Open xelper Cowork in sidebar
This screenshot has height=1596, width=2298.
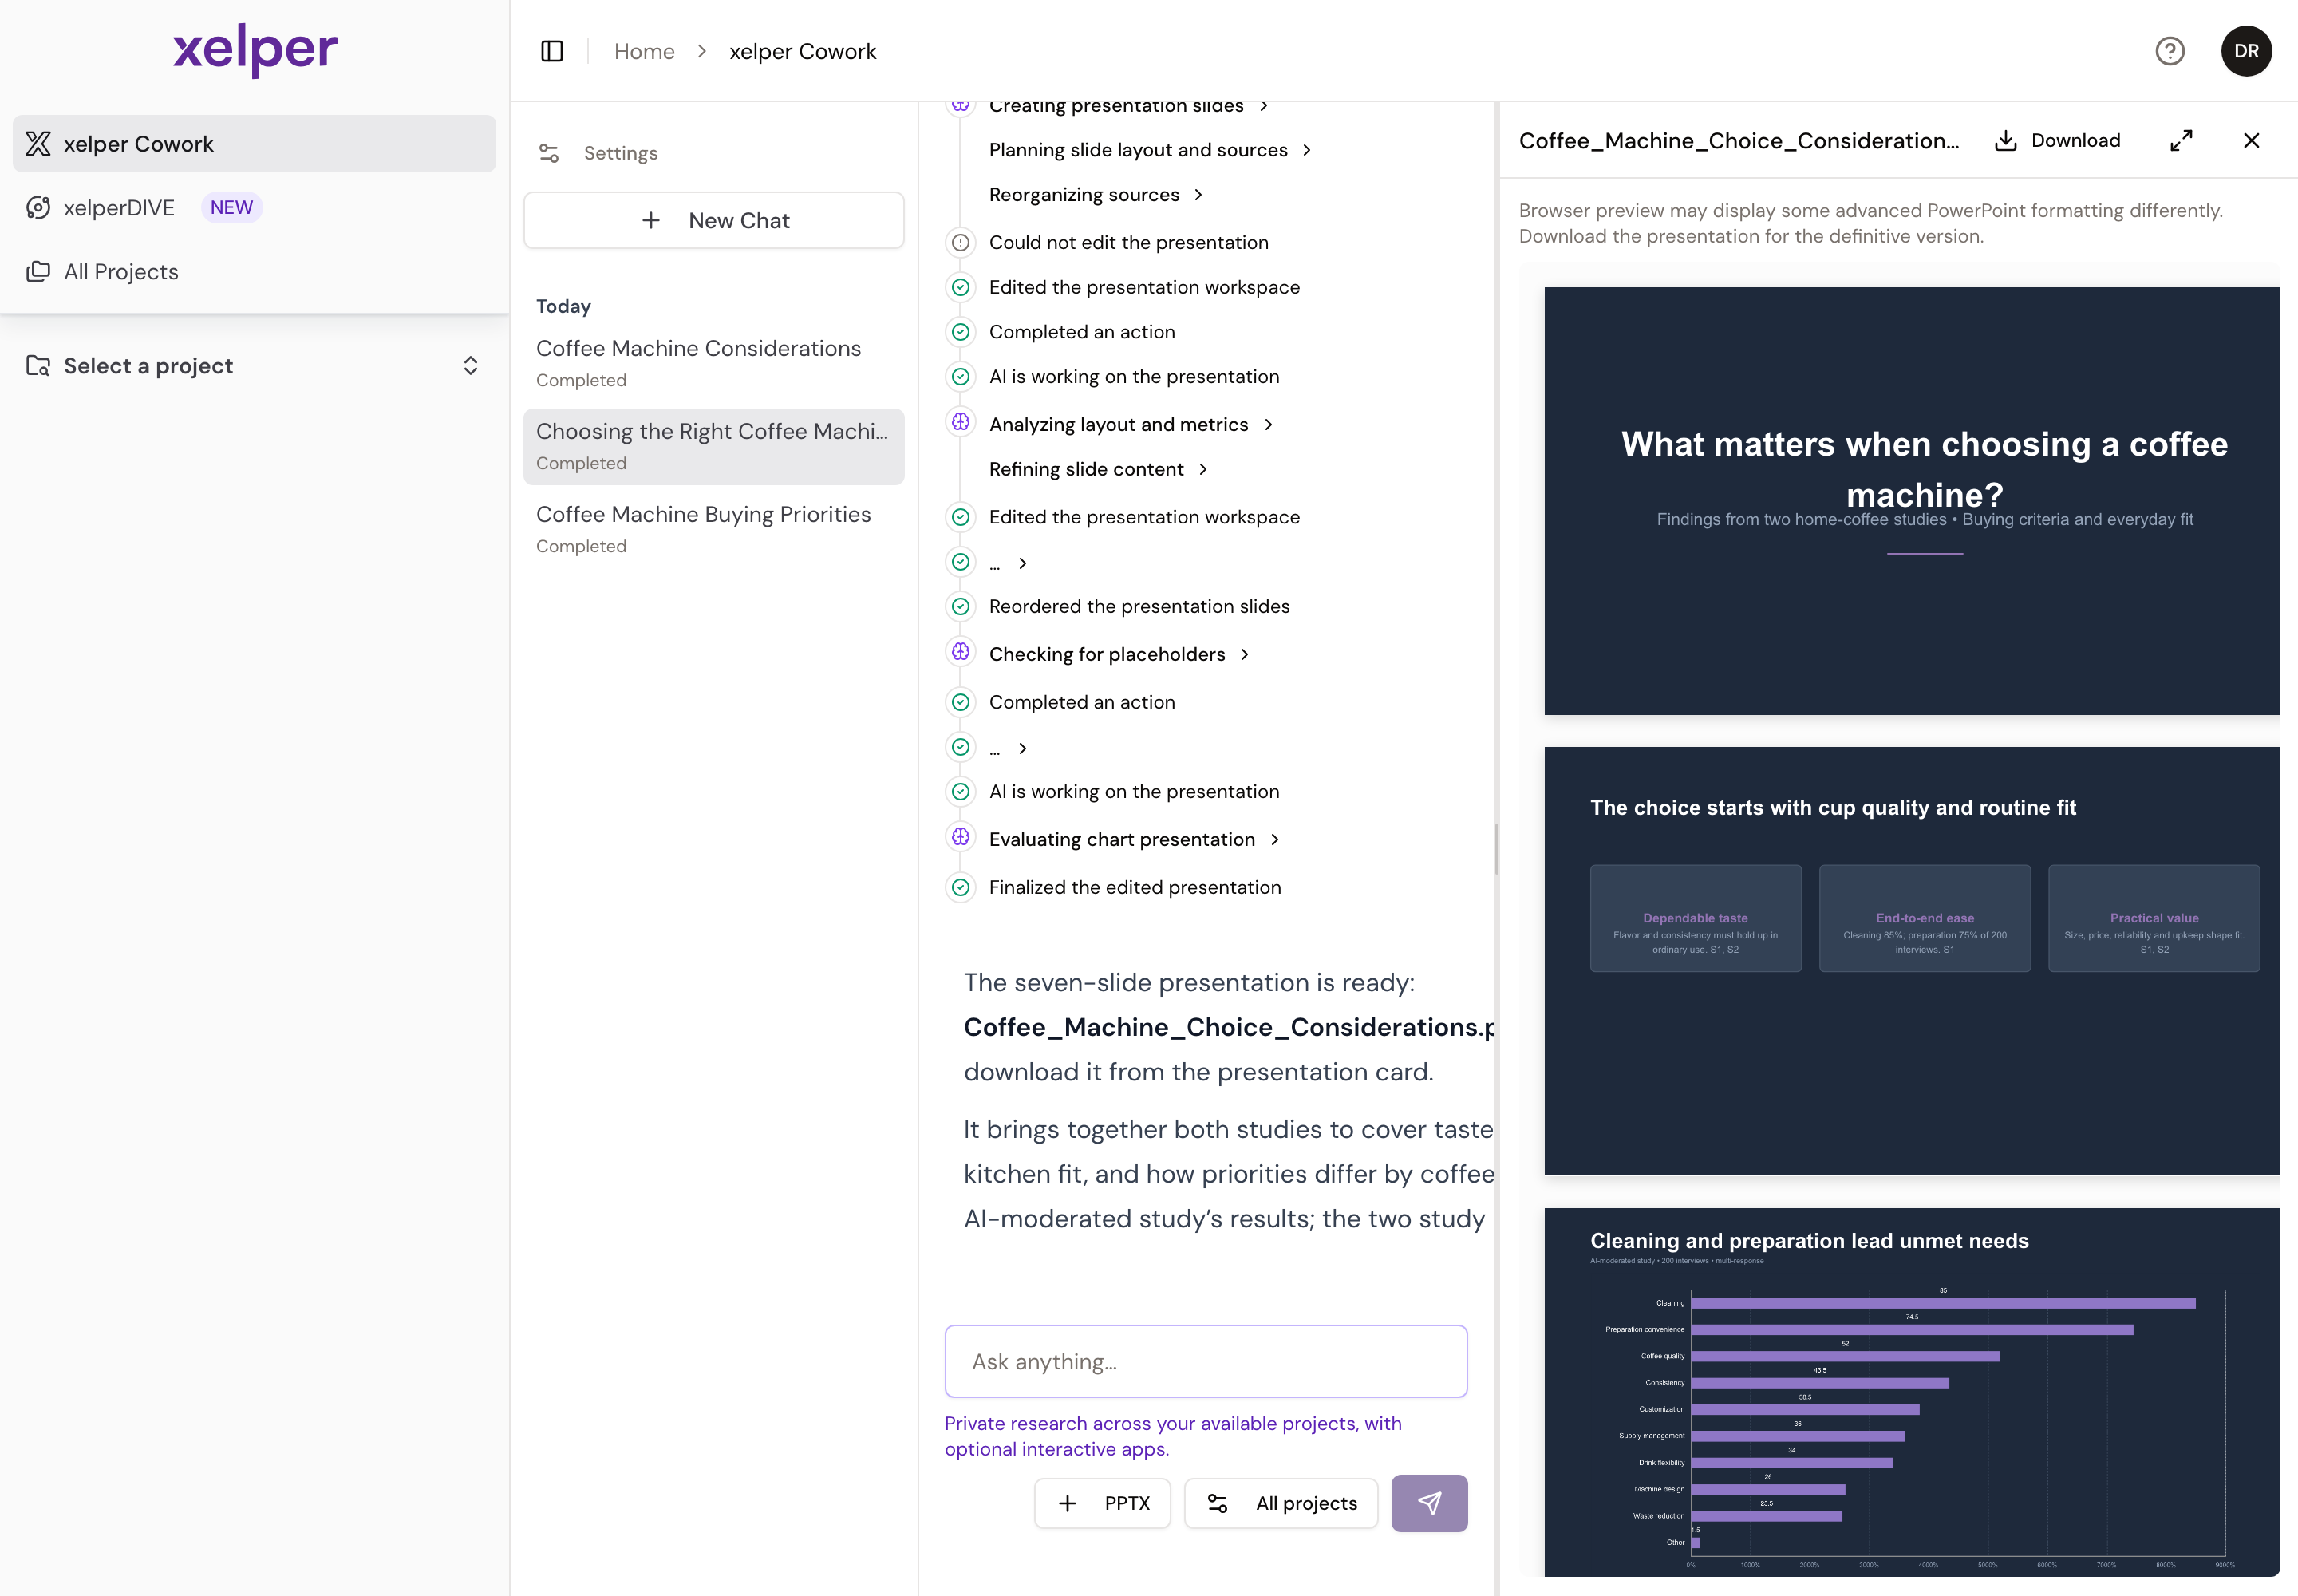point(254,144)
